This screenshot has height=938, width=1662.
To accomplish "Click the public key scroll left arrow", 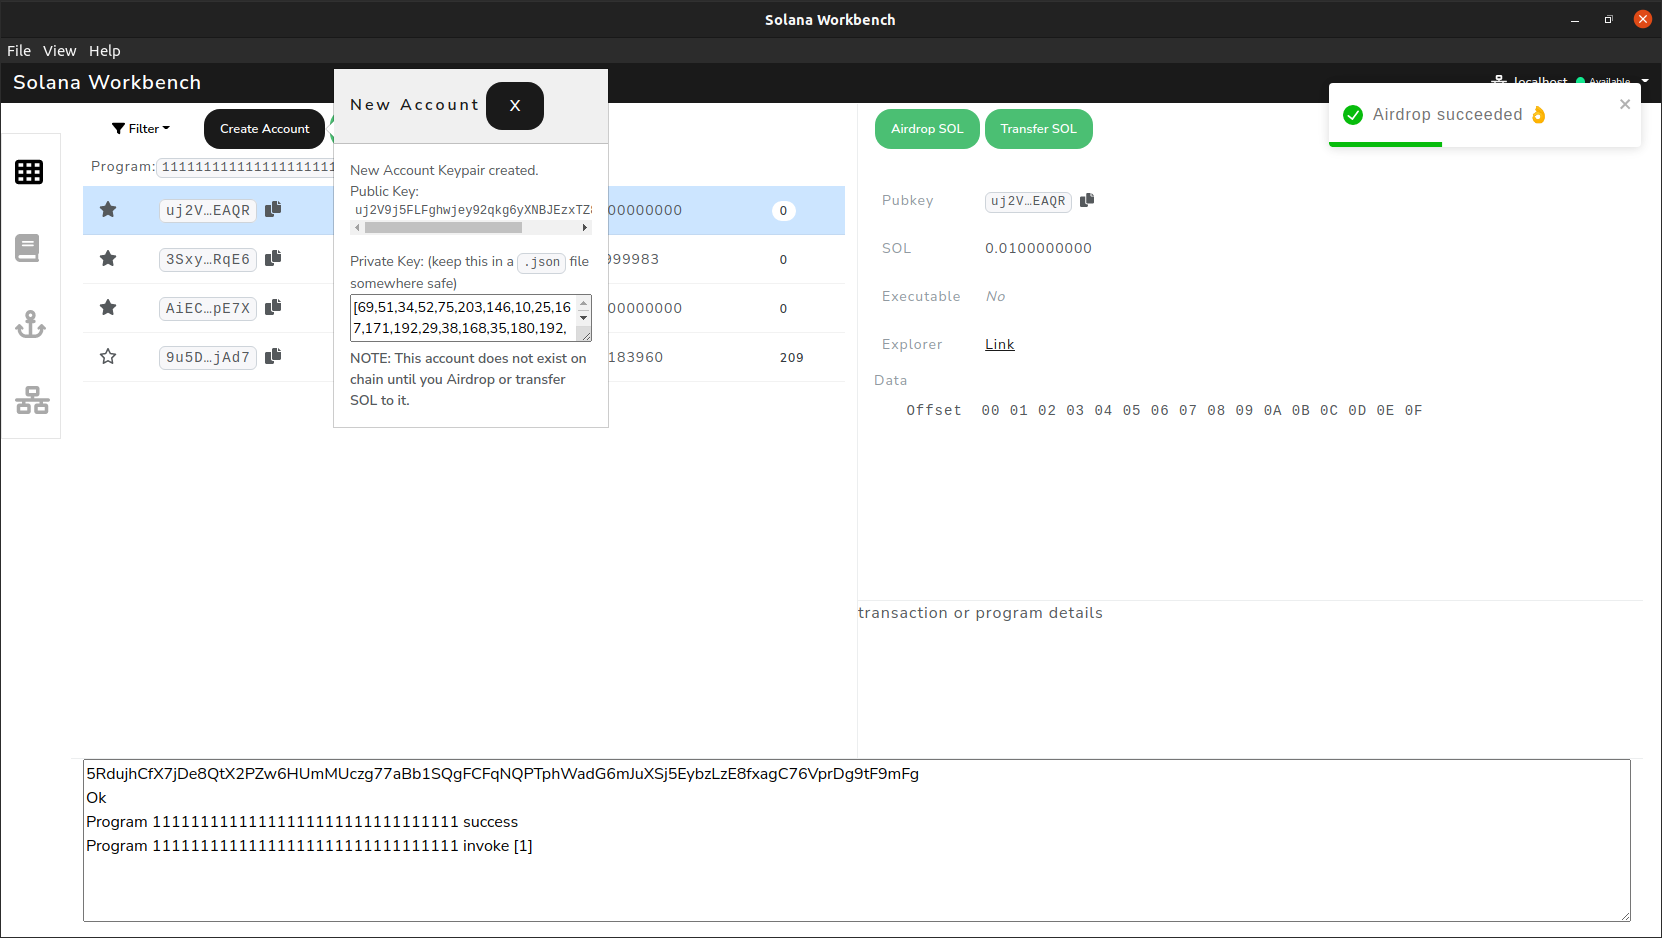I will pyautogui.click(x=357, y=228).
